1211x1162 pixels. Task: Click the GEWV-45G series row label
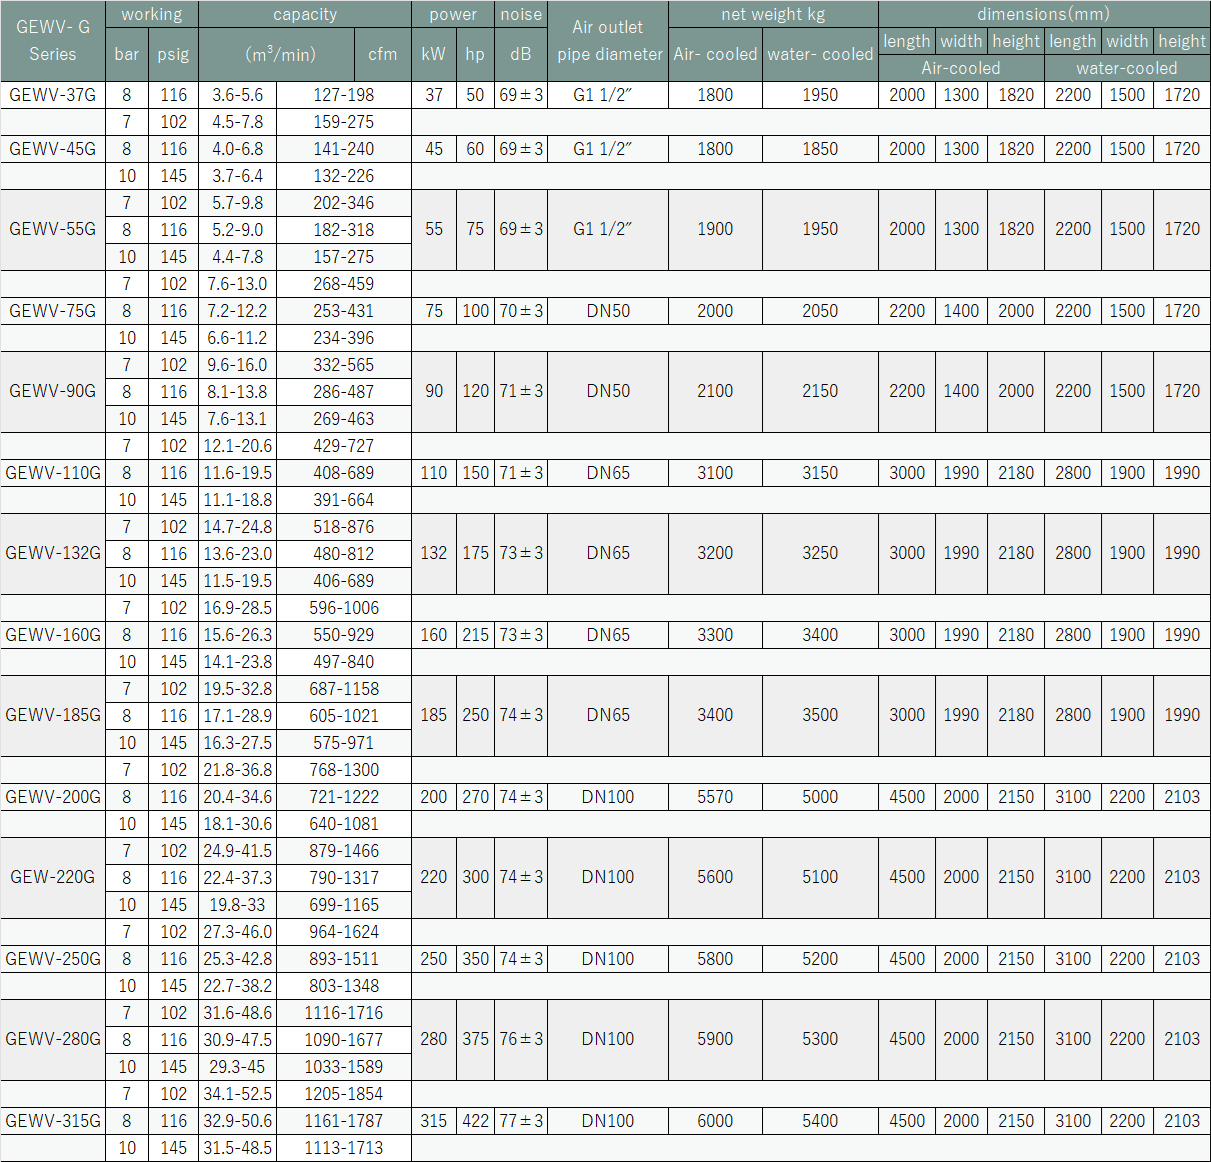(x=53, y=149)
